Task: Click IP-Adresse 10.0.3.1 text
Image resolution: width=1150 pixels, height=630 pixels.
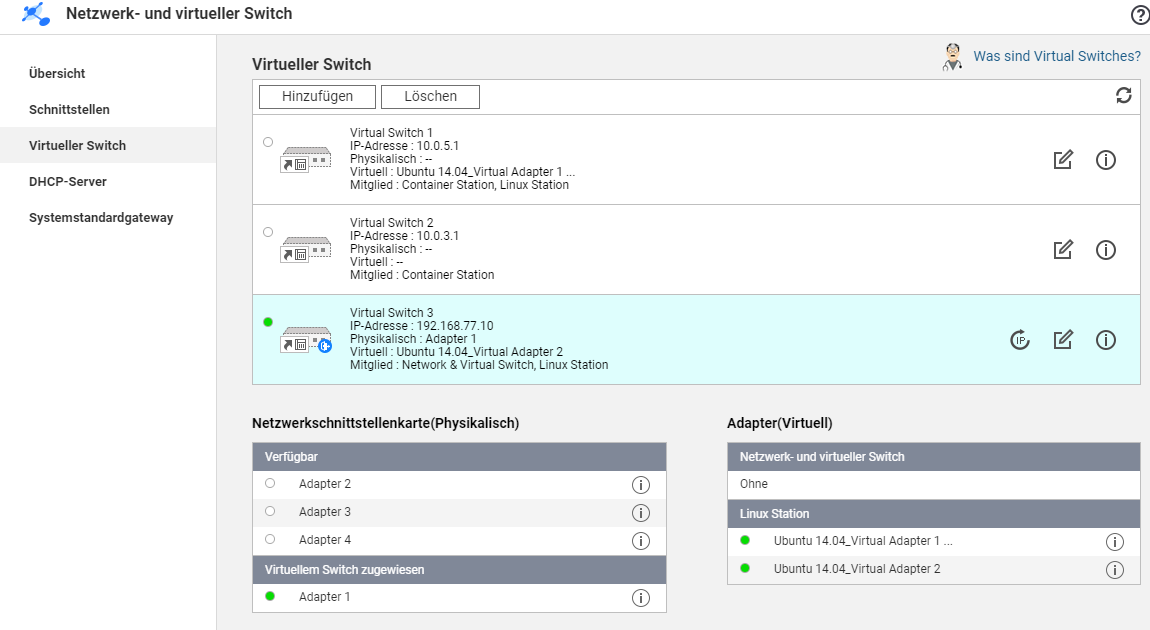Action: tap(404, 236)
